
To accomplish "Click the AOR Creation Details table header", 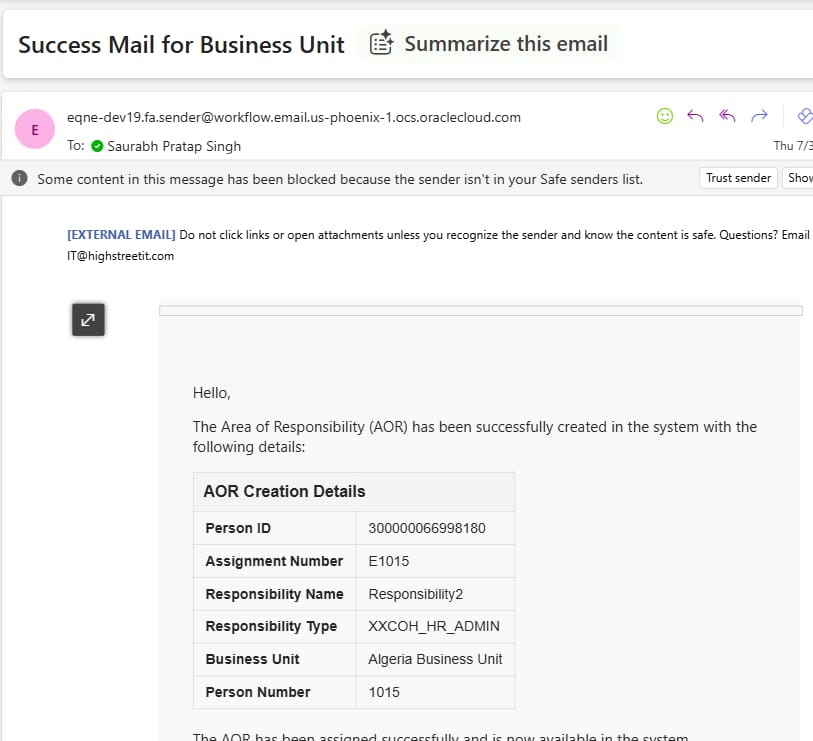I will 354,492.
